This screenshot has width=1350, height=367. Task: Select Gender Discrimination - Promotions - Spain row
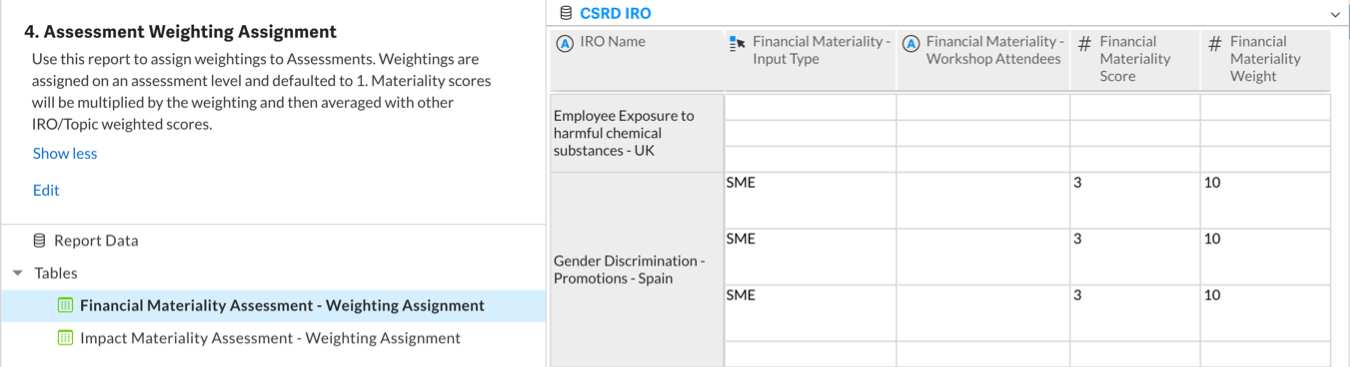point(637,270)
